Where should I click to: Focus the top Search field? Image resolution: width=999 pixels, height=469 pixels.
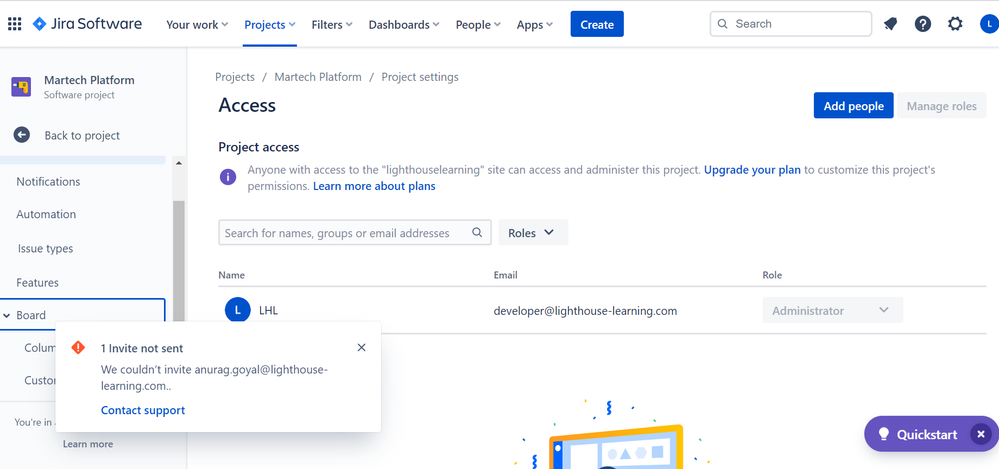pyautogui.click(x=791, y=24)
